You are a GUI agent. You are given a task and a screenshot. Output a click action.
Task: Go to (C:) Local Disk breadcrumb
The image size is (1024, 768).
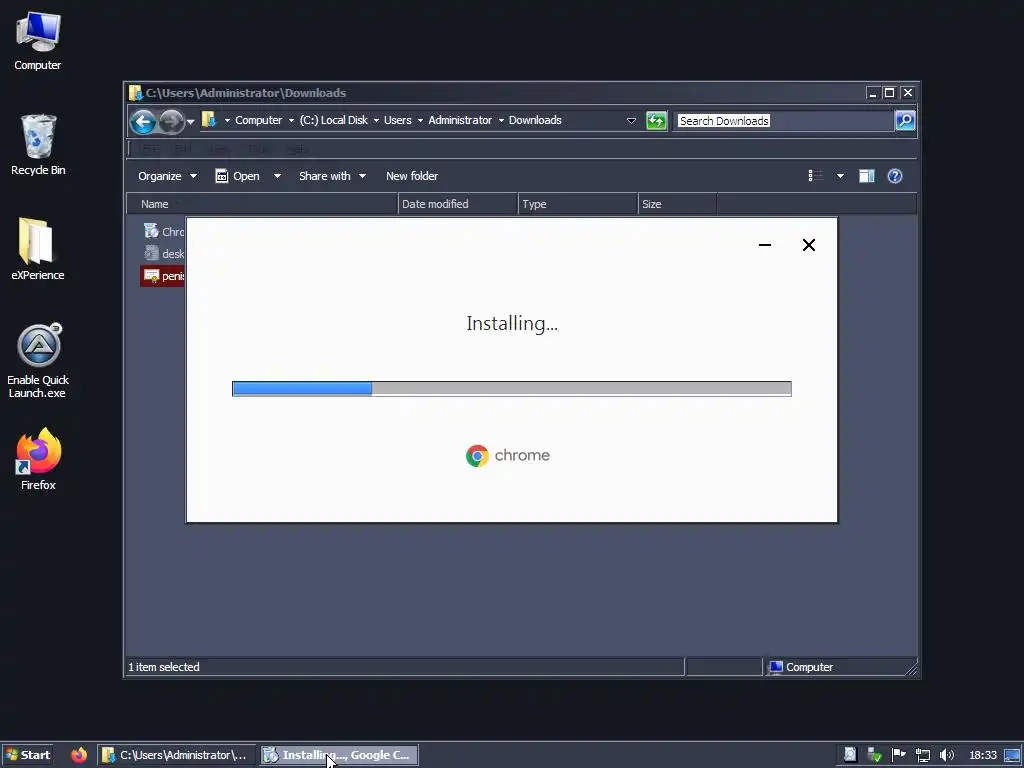pyautogui.click(x=334, y=120)
